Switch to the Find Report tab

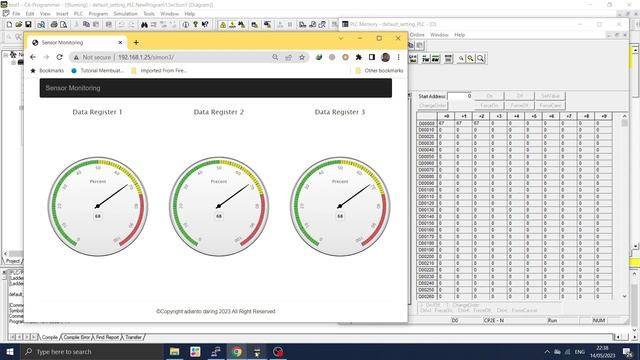(x=107, y=337)
